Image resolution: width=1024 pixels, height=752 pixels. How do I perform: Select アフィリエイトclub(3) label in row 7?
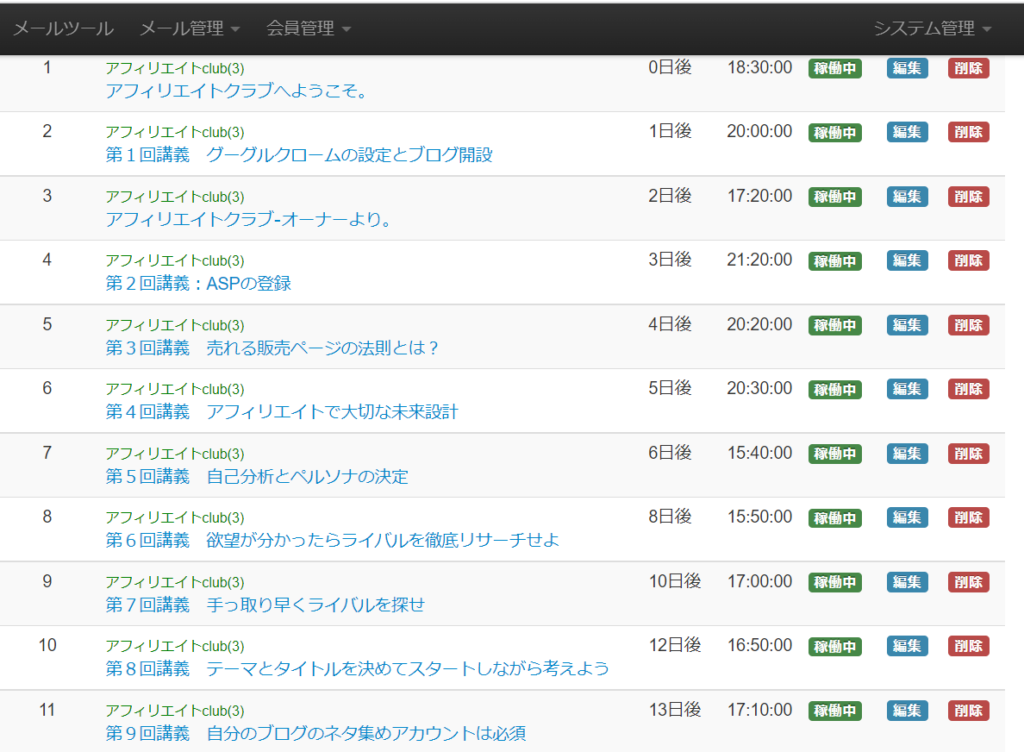click(175, 454)
